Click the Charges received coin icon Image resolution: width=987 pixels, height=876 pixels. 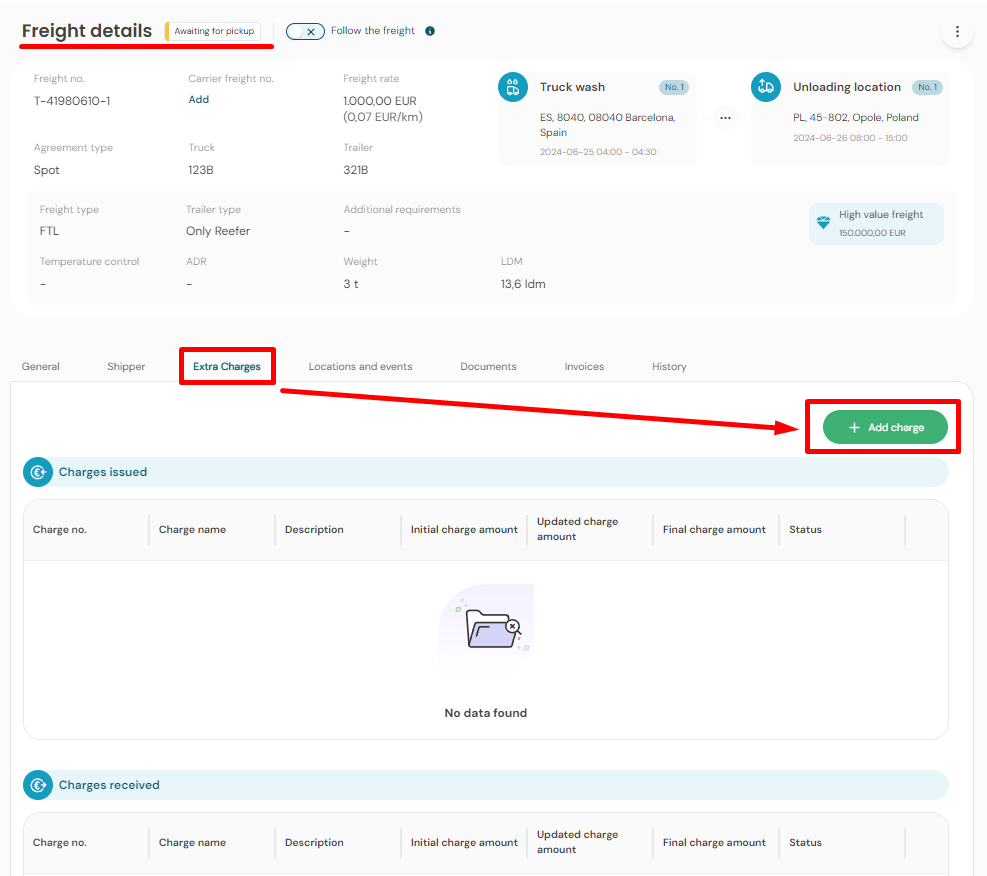pos(37,785)
